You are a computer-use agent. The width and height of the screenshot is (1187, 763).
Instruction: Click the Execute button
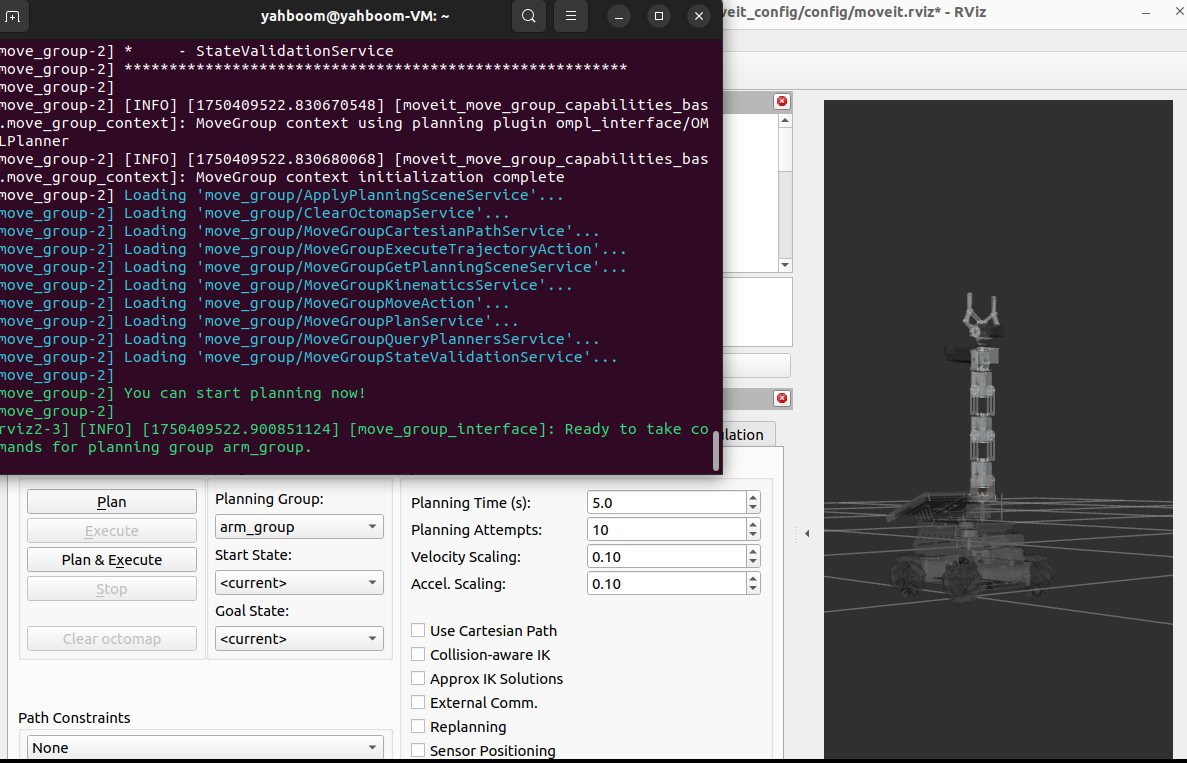pyautogui.click(x=112, y=531)
